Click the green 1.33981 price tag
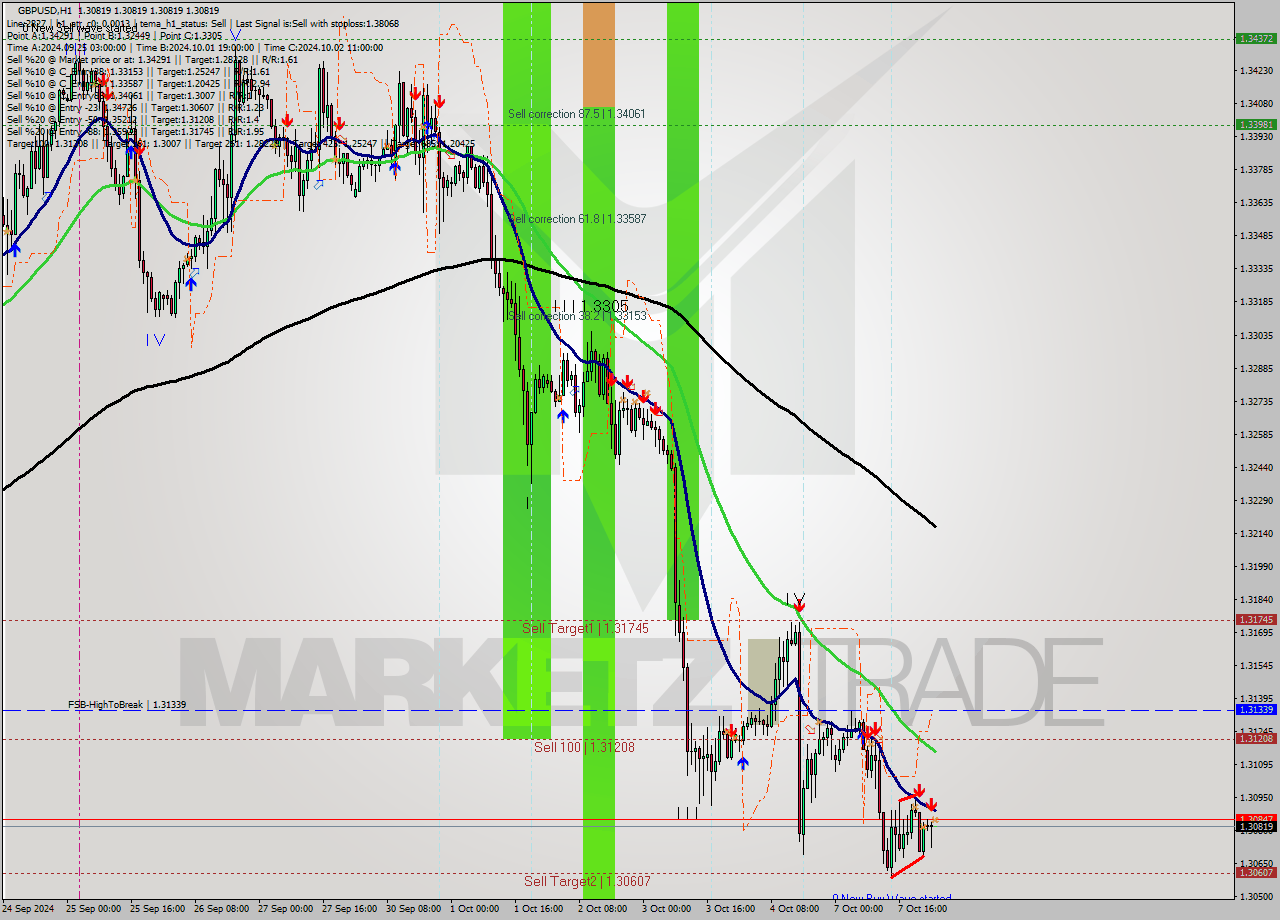 (x=1256, y=124)
